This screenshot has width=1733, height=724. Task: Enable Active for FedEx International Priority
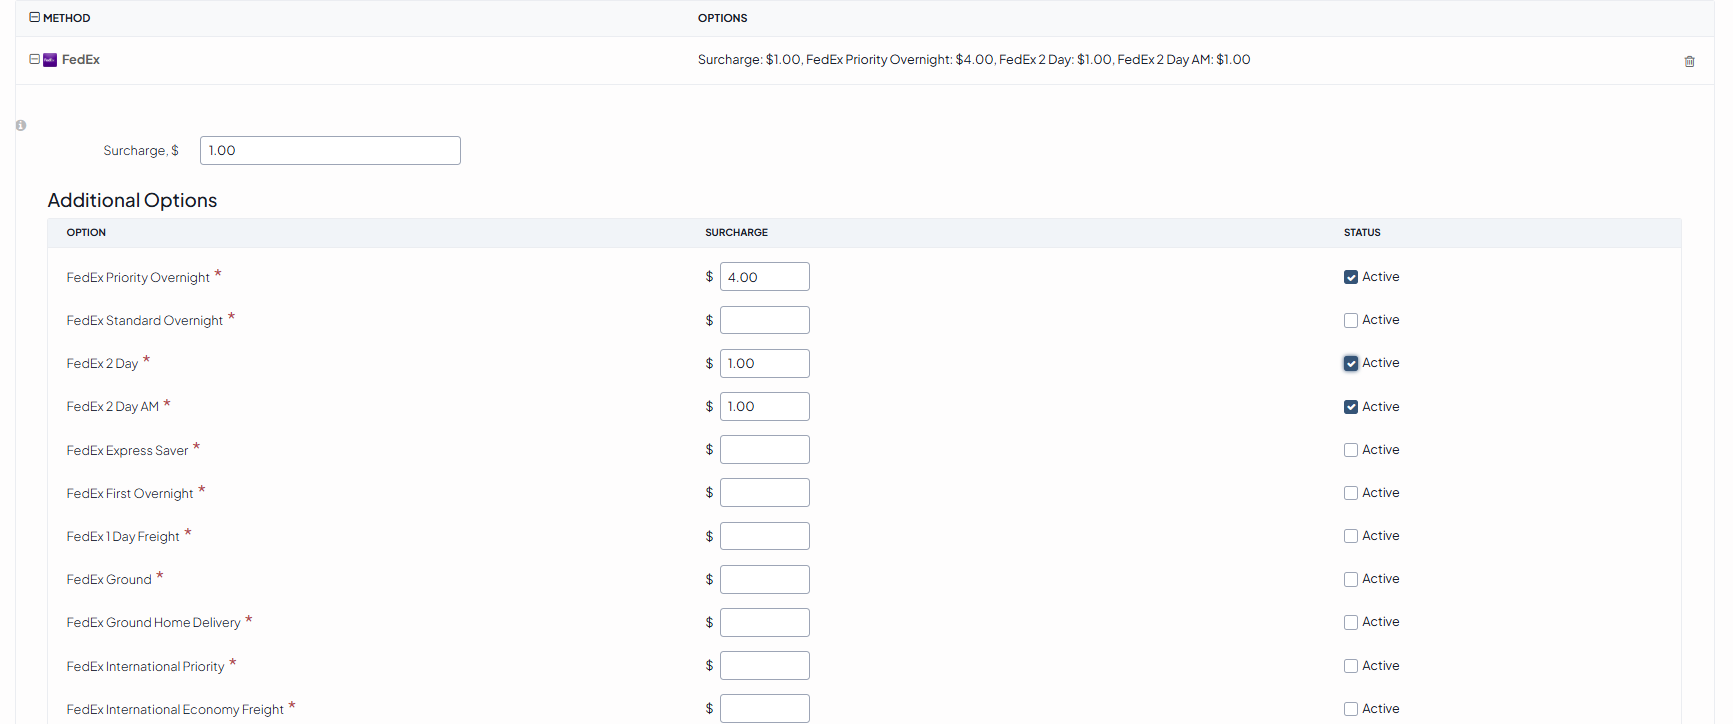point(1351,666)
